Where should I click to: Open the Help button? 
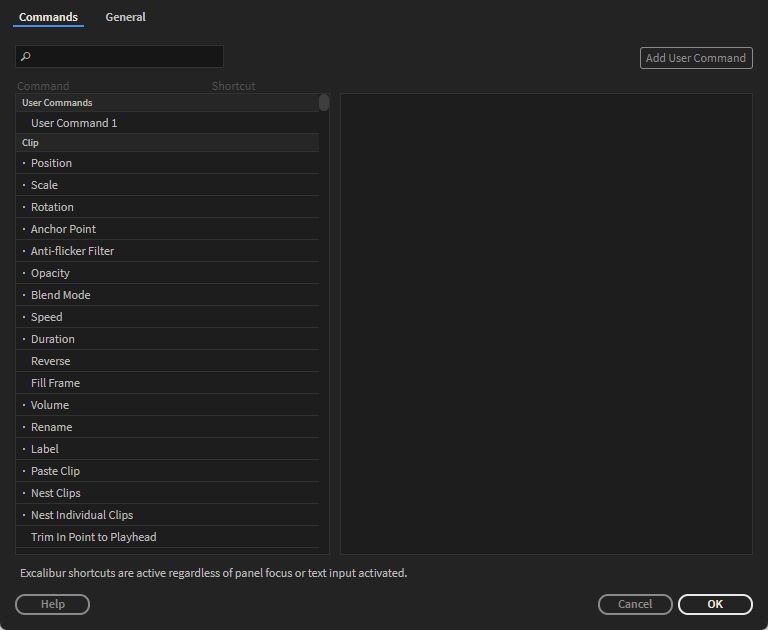click(52, 604)
